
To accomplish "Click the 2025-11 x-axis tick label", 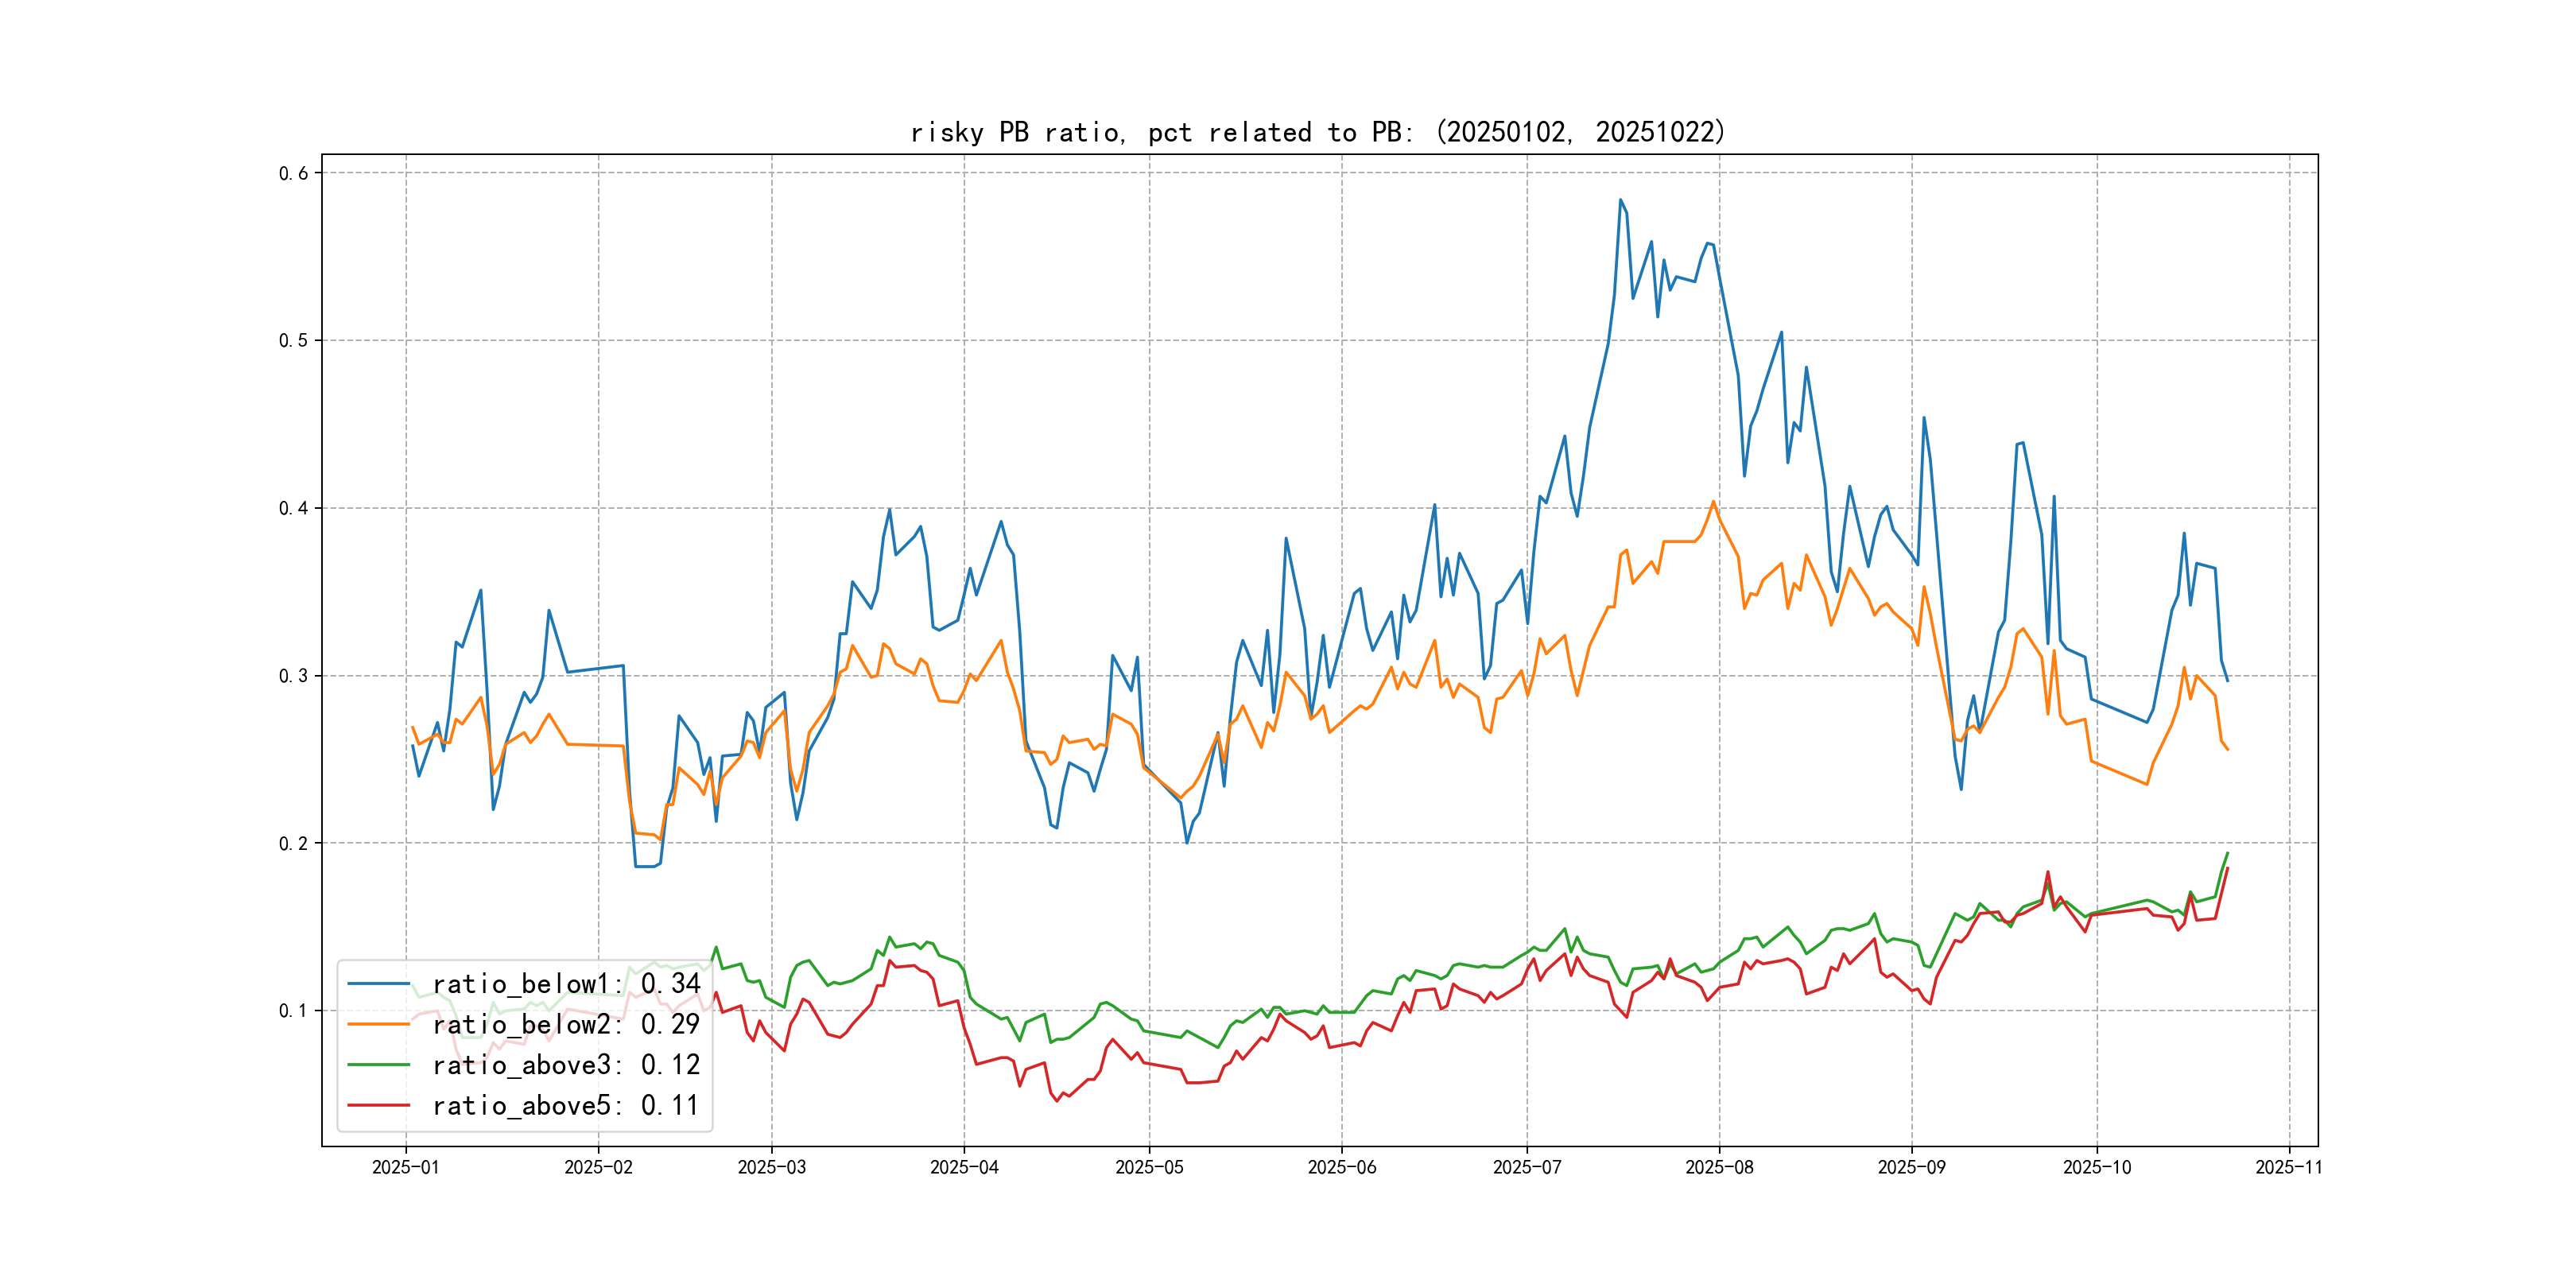I will click(x=2289, y=1167).
